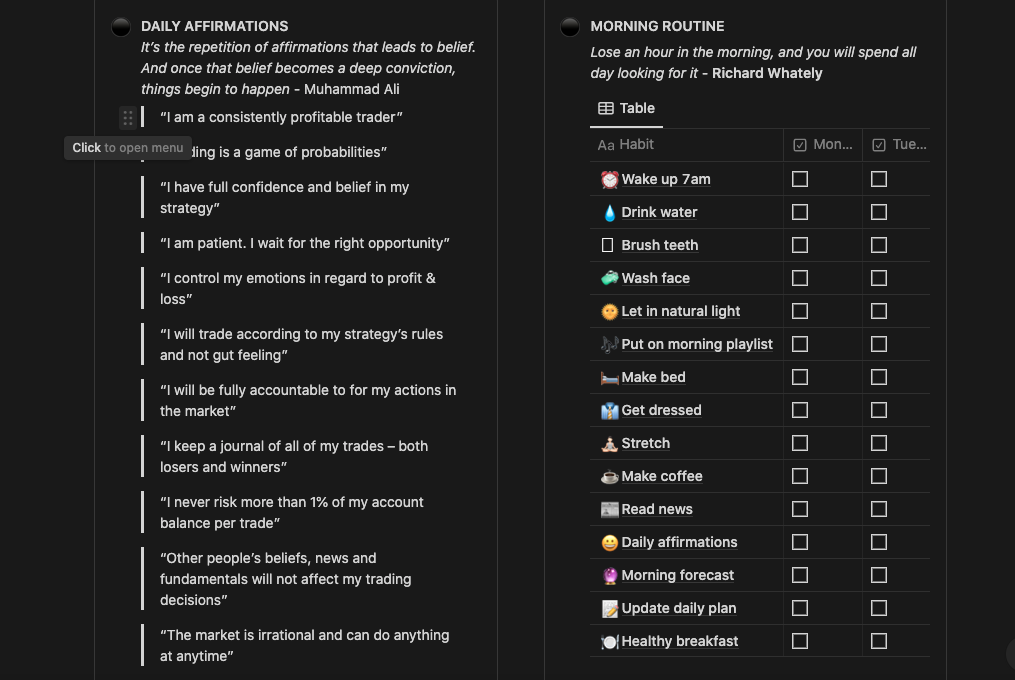This screenshot has height=680, width=1015.
Task: Click the sun icon for Let in natural light
Action: pyautogui.click(x=609, y=312)
